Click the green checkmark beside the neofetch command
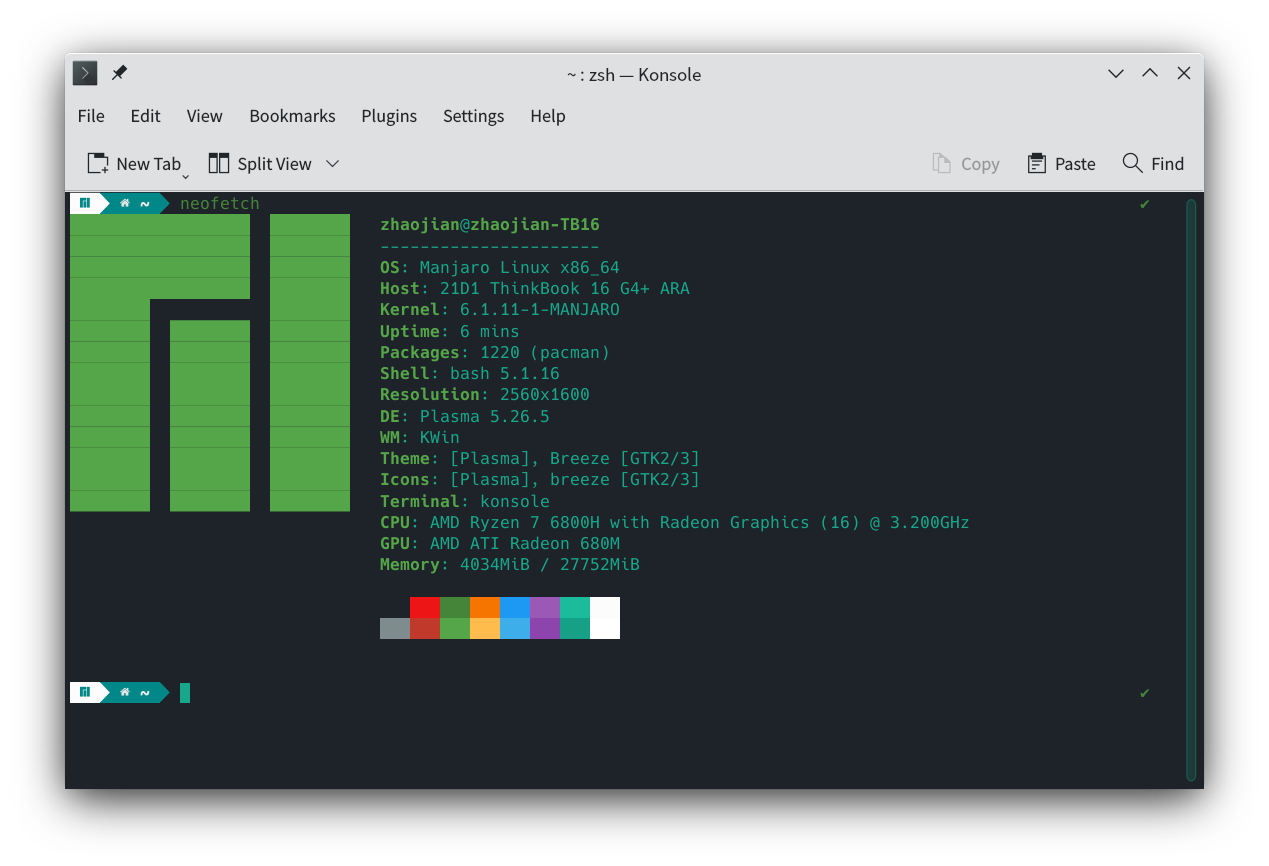Screen dimensions: 1269x866 pyautogui.click(x=1144, y=203)
